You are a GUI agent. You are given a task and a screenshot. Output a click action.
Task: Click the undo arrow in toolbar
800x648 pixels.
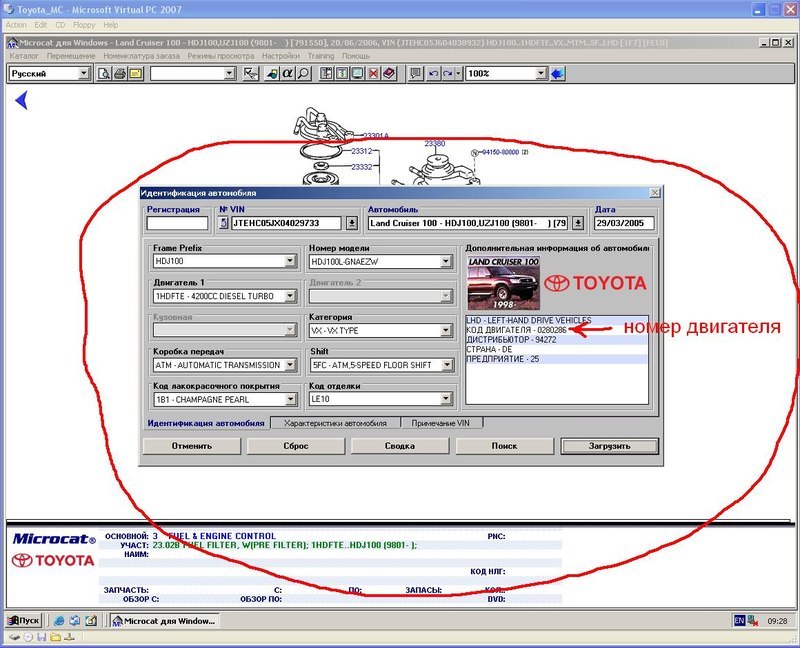click(x=432, y=74)
